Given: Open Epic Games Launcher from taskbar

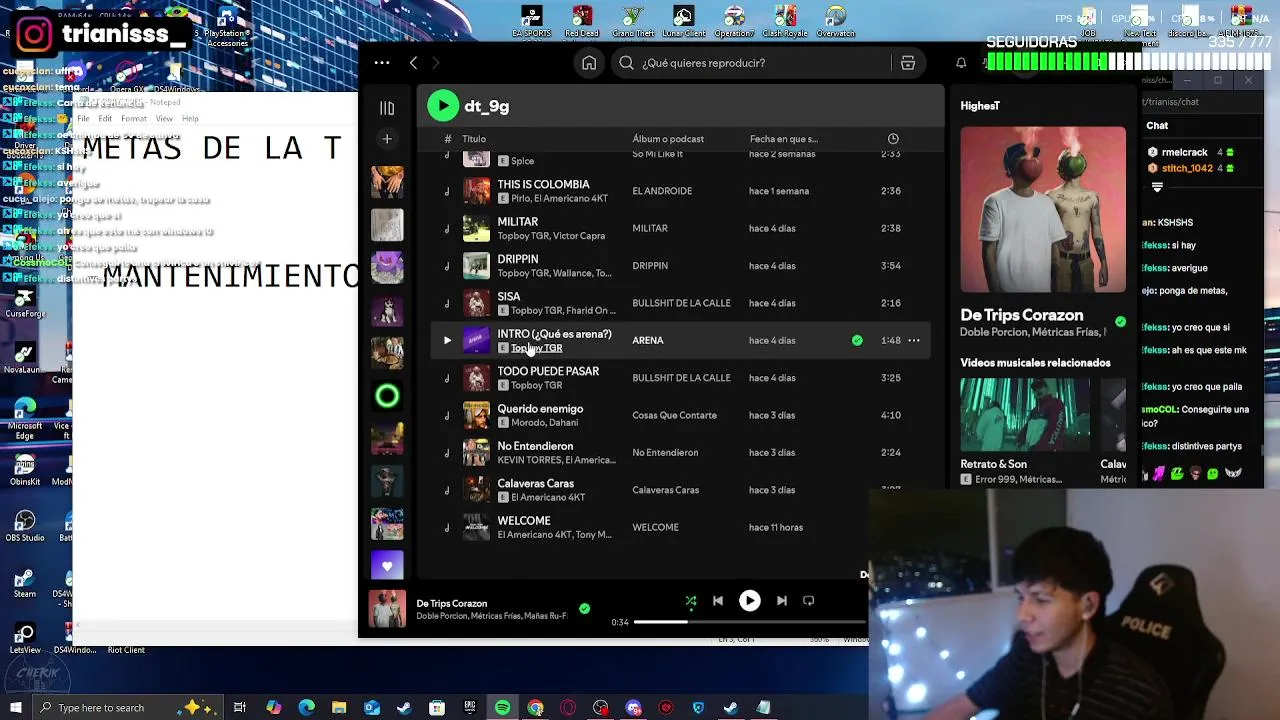Looking at the screenshot, I should [x=470, y=708].
